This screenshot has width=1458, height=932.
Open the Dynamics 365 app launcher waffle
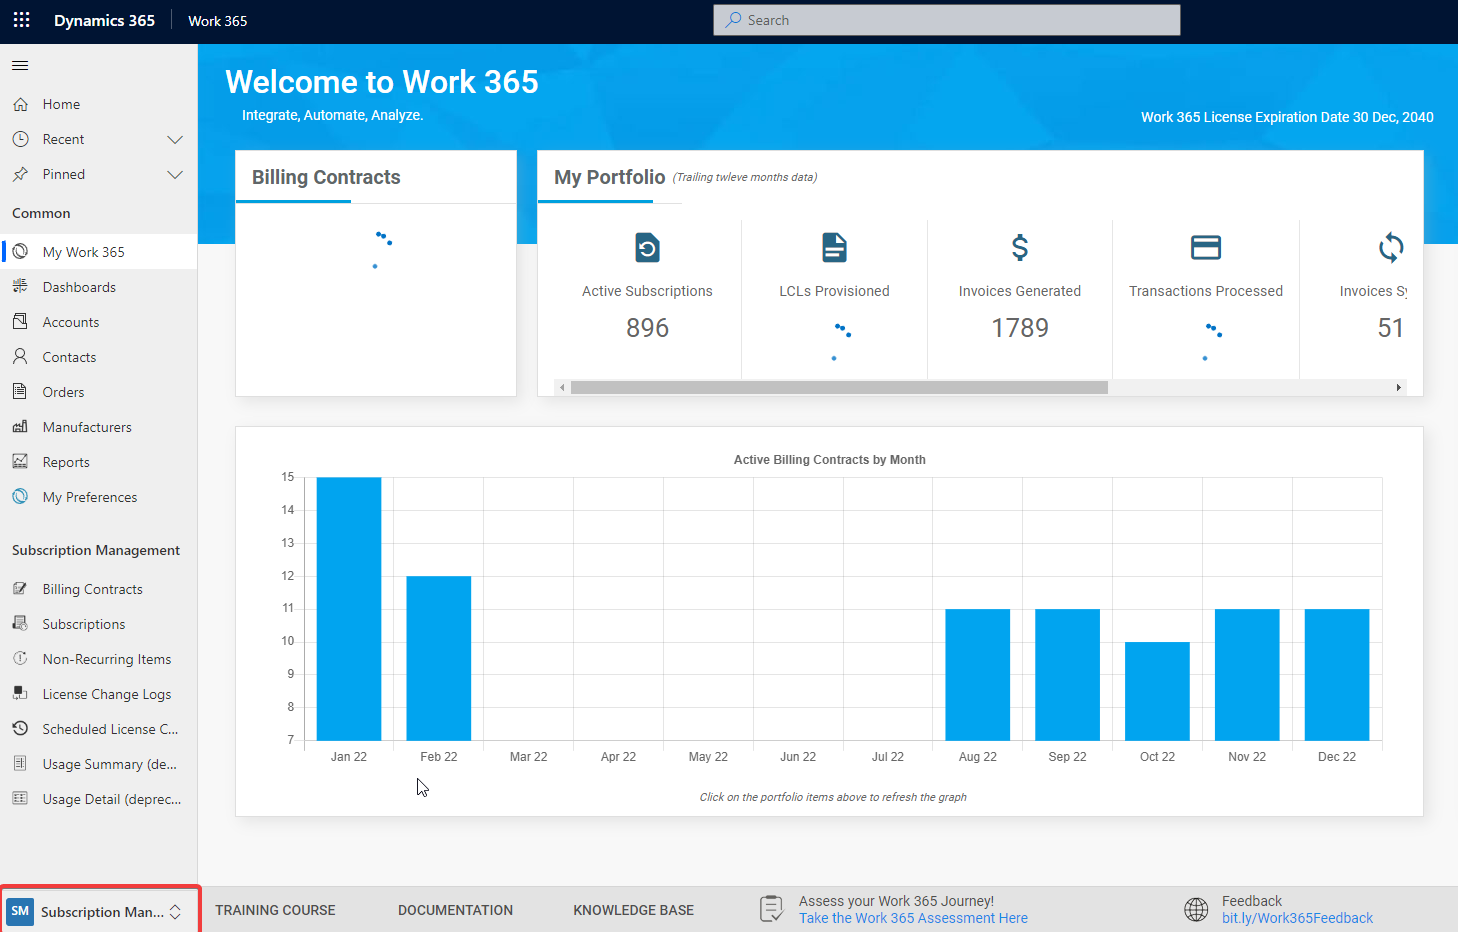[x=21, y=20]
